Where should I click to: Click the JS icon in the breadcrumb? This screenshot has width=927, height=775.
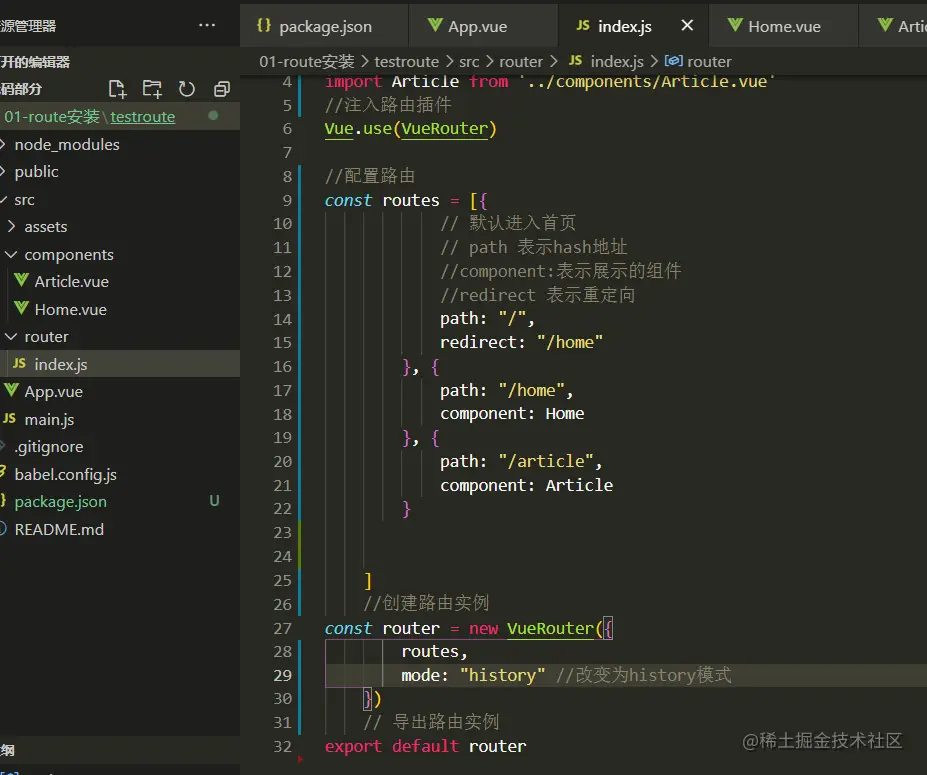575,60
